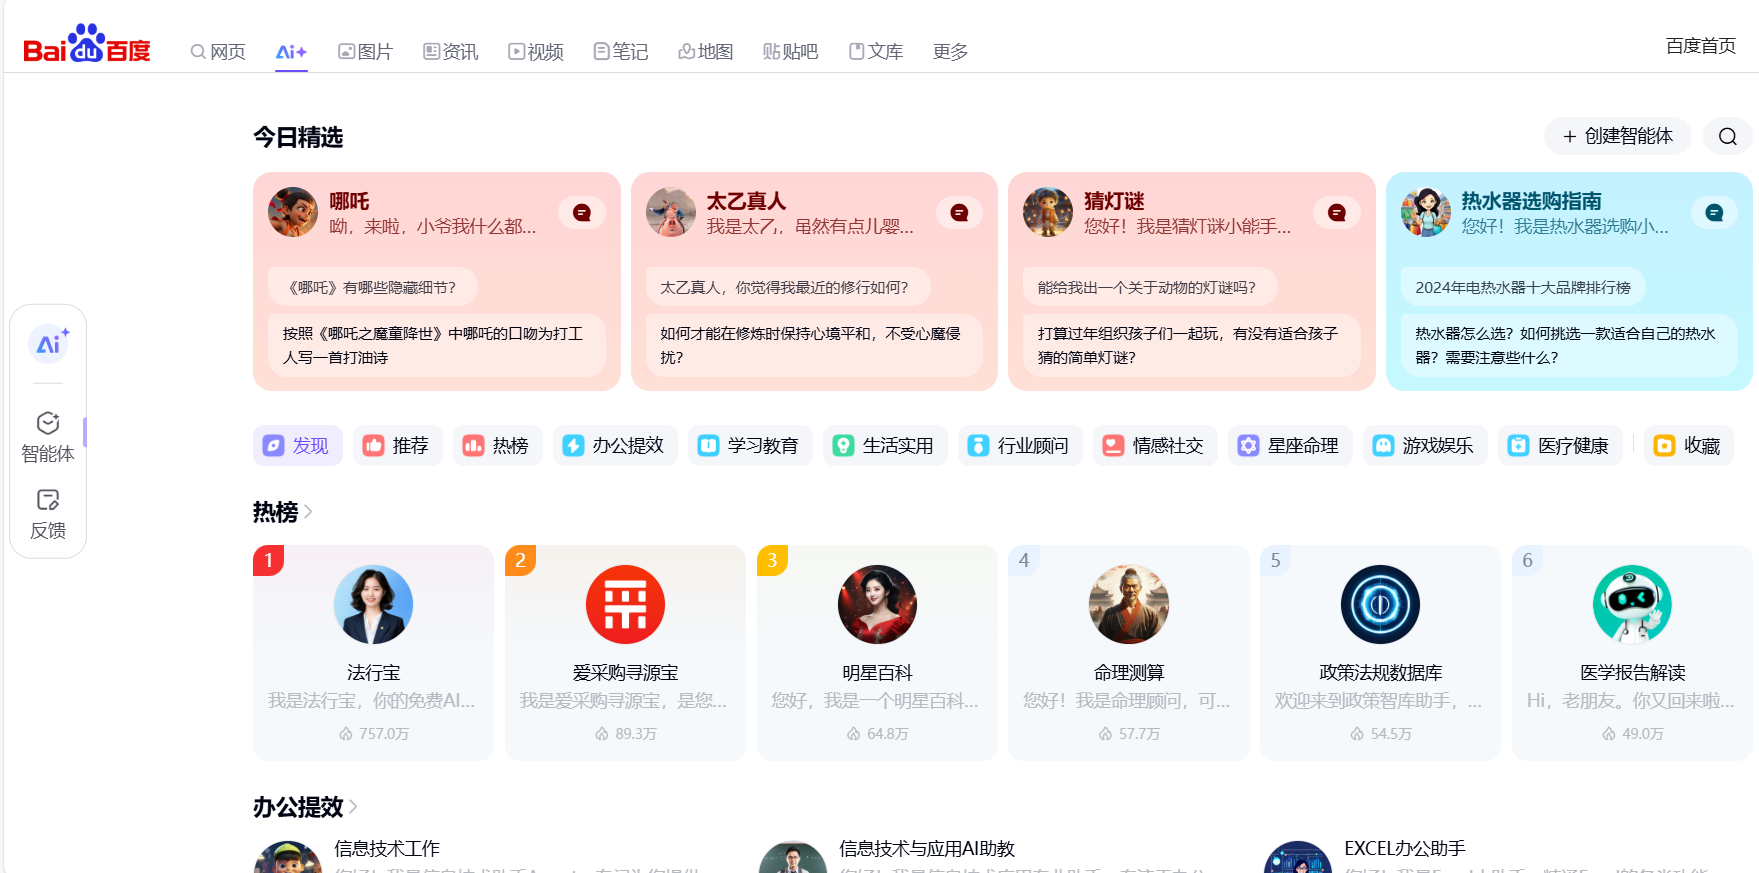
Task: Open the EXCEL办公助手 agent title
Action: point(1404,848)
